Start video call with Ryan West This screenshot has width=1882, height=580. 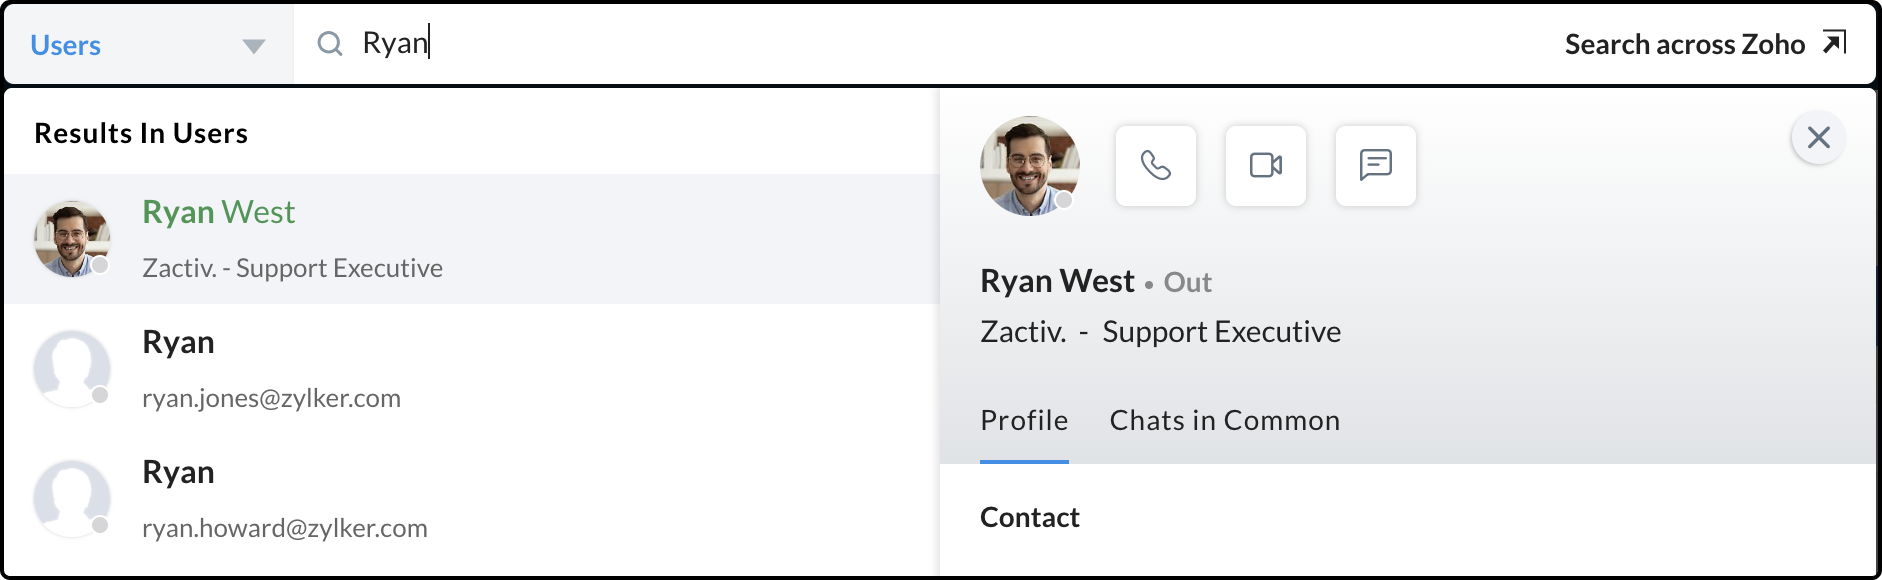(x=1265, y=166)
